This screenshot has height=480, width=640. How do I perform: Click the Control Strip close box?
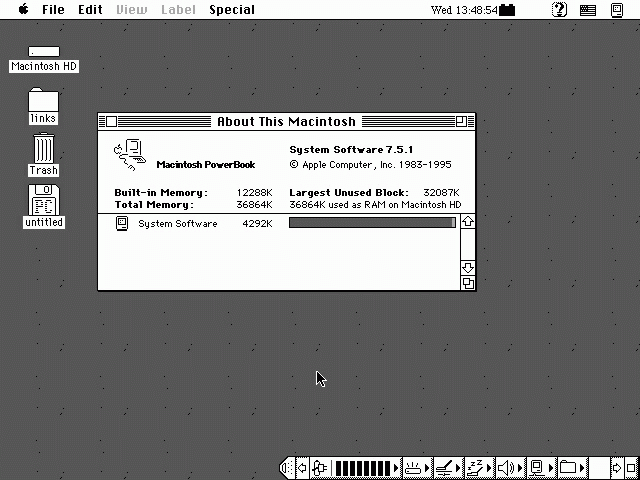(631, 468)
